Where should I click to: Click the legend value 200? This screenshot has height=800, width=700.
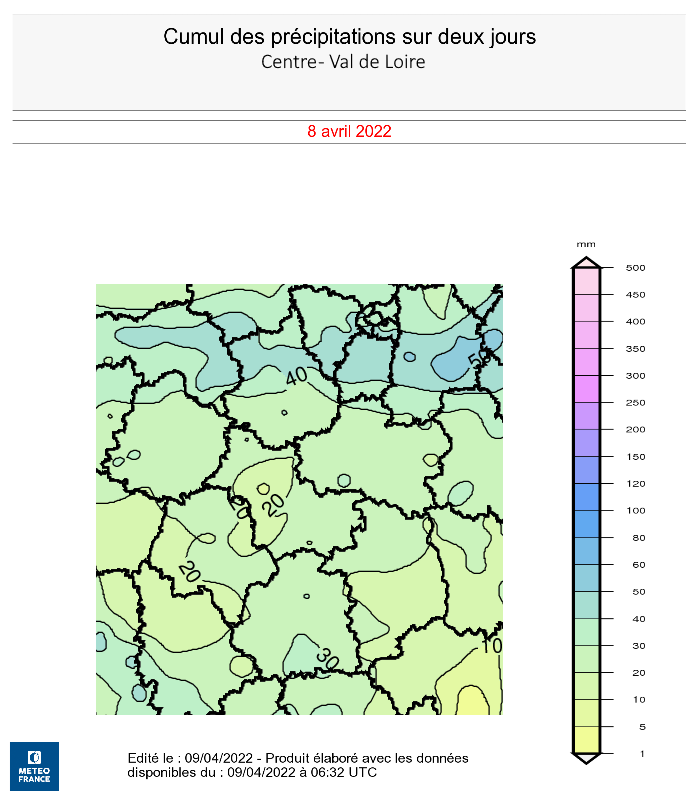coord(636,430)
